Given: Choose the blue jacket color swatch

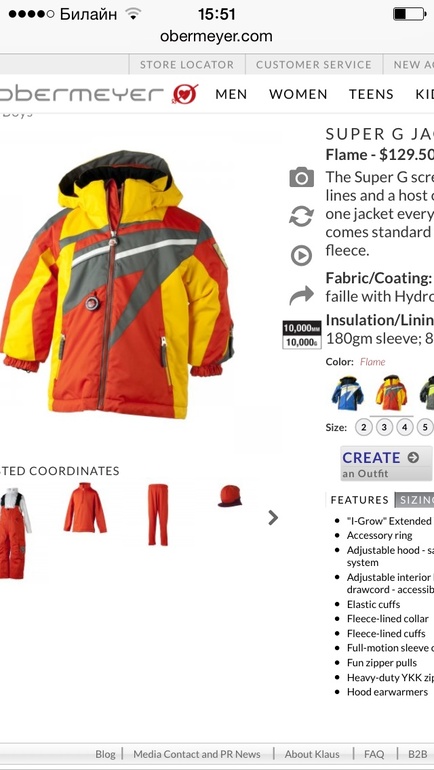Looking at the screenshot, I should point(348,393).
